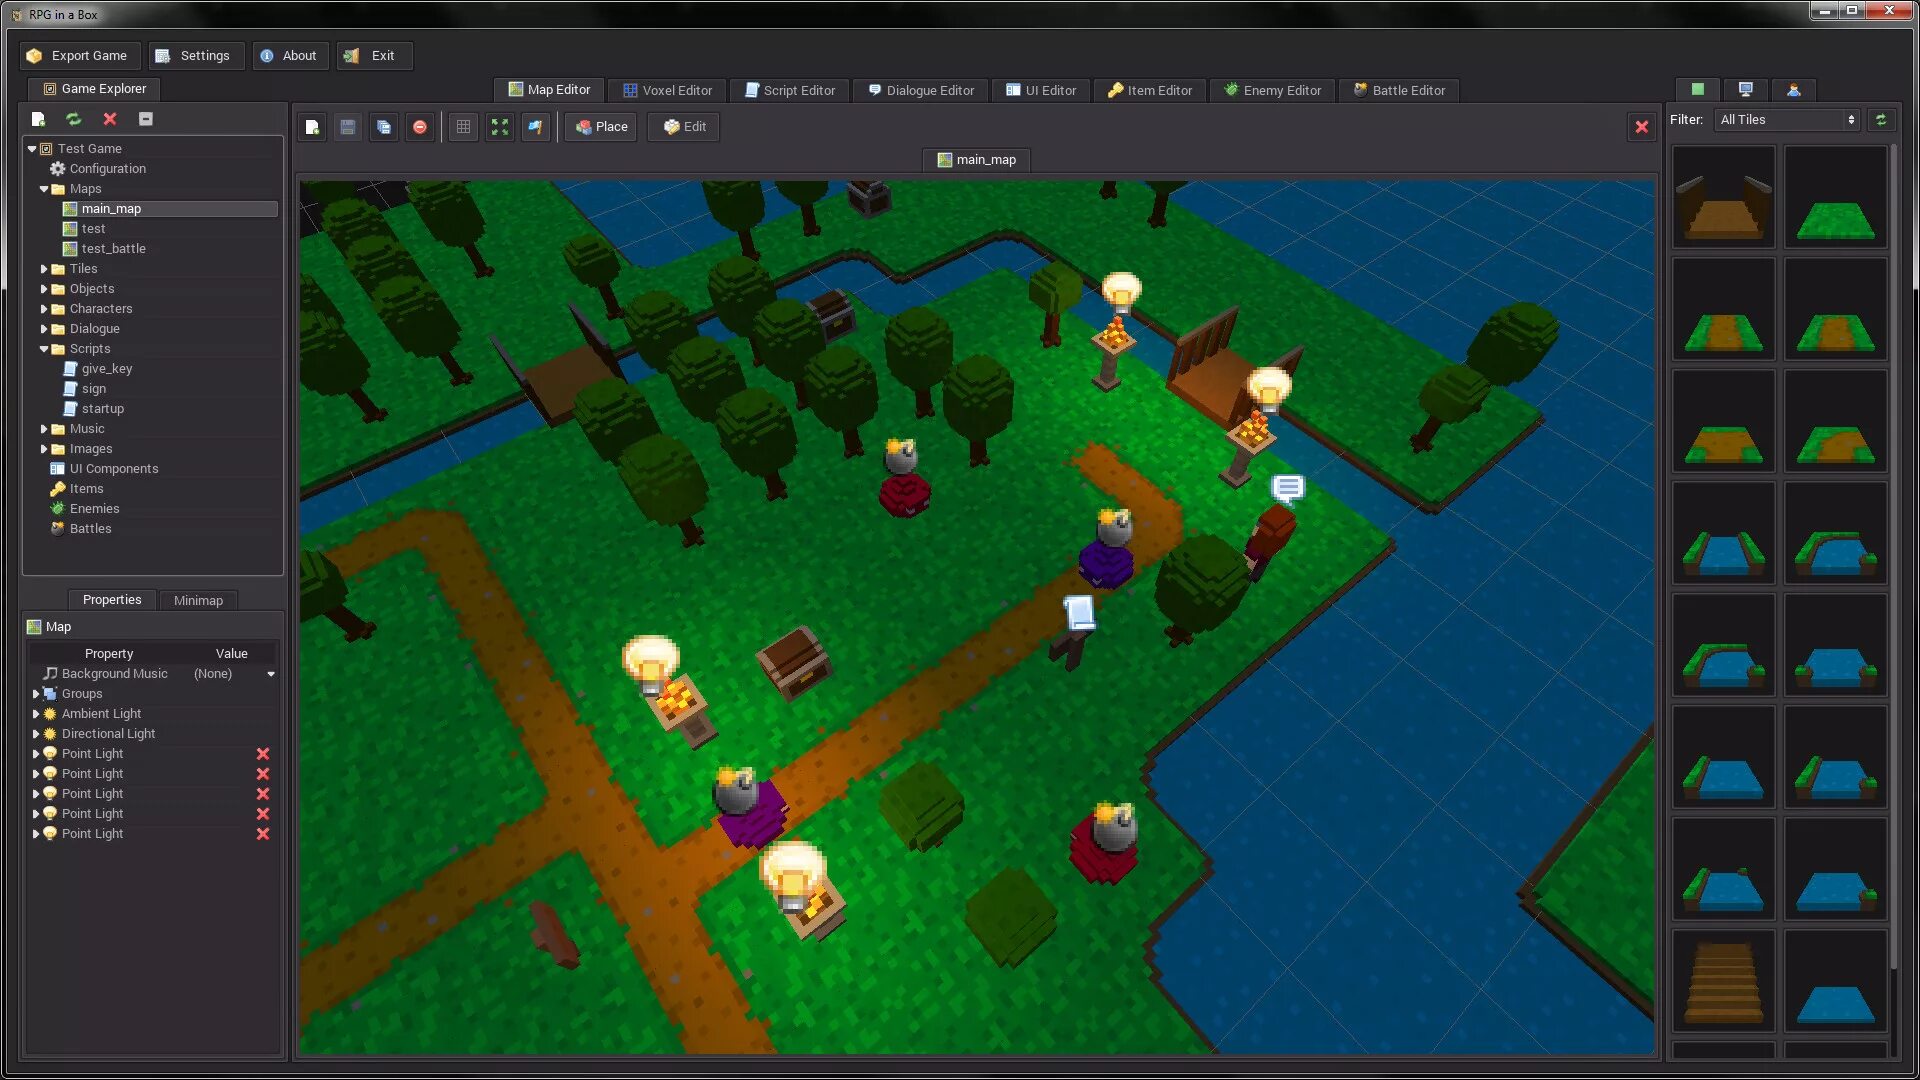The width and height of the screenshot is (1920, 1080).
Task: Select the wooden stairs tile thumbnail
Action: (x=1723, y=981)
